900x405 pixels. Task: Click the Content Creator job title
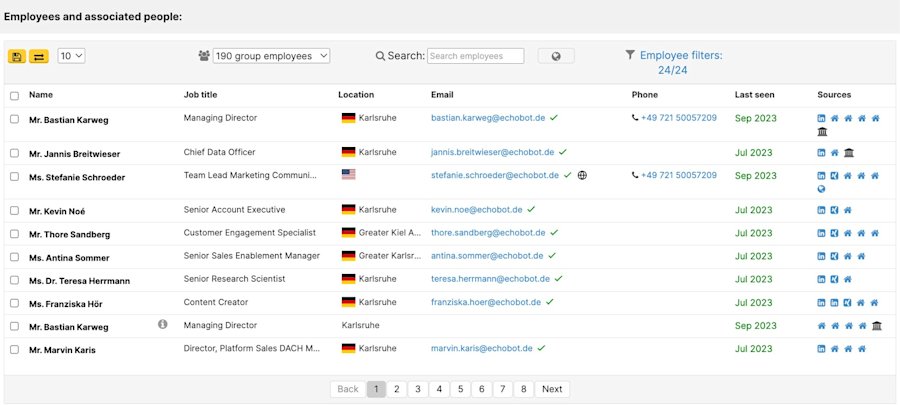point(214,302)
